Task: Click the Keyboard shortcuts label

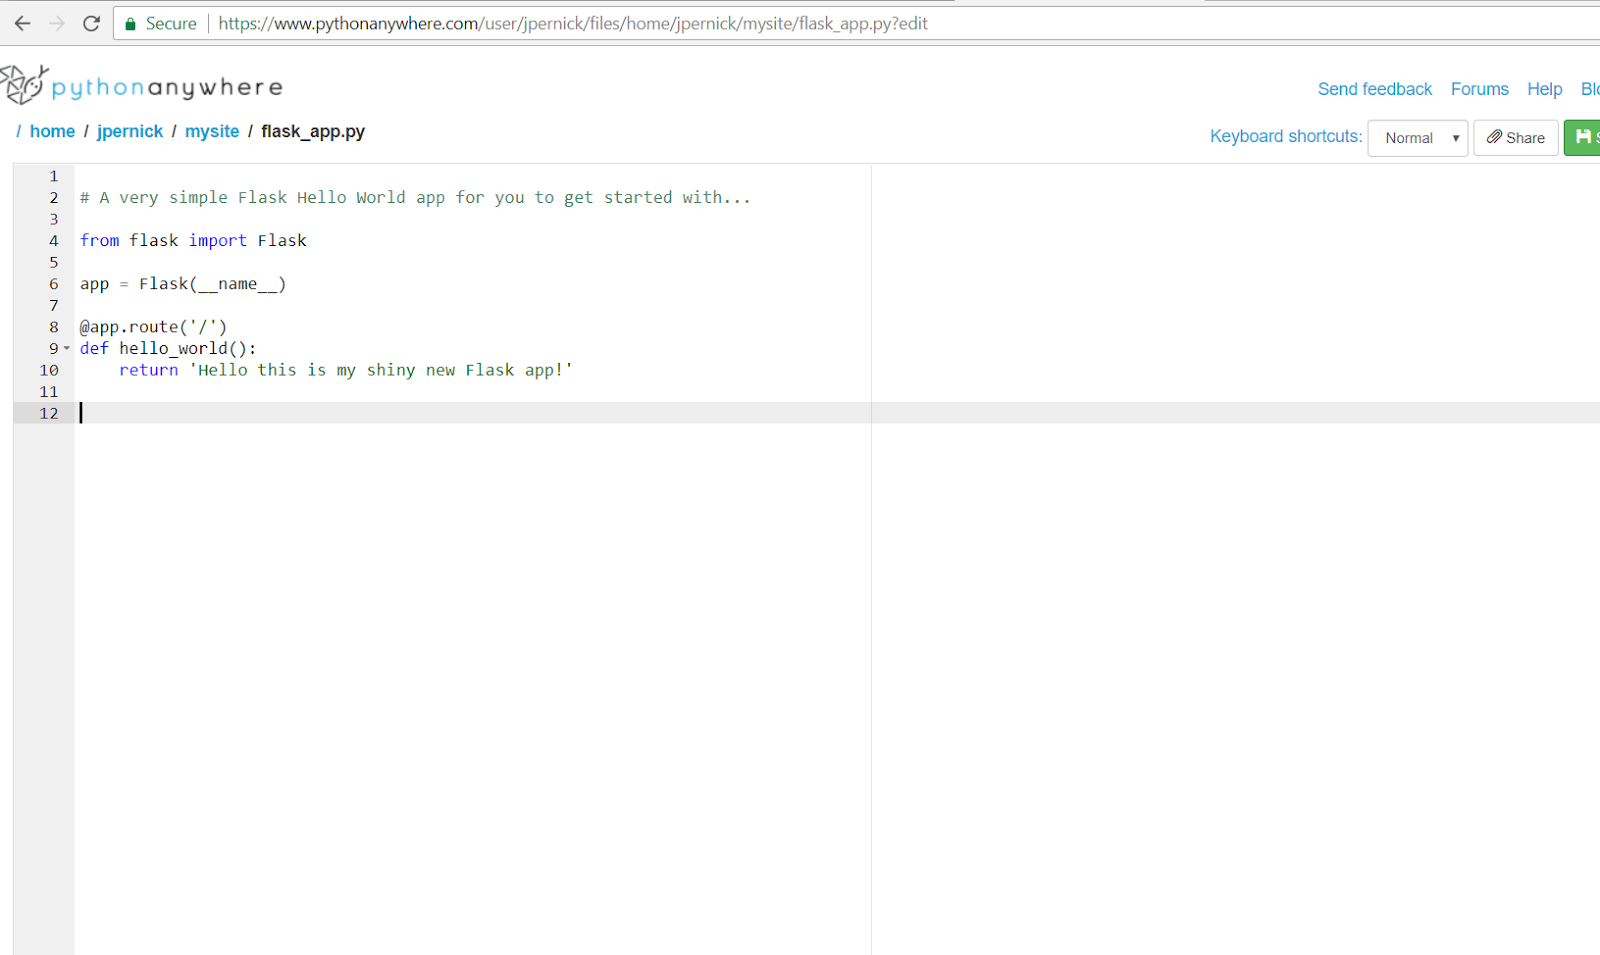Action: point(1286,136)
